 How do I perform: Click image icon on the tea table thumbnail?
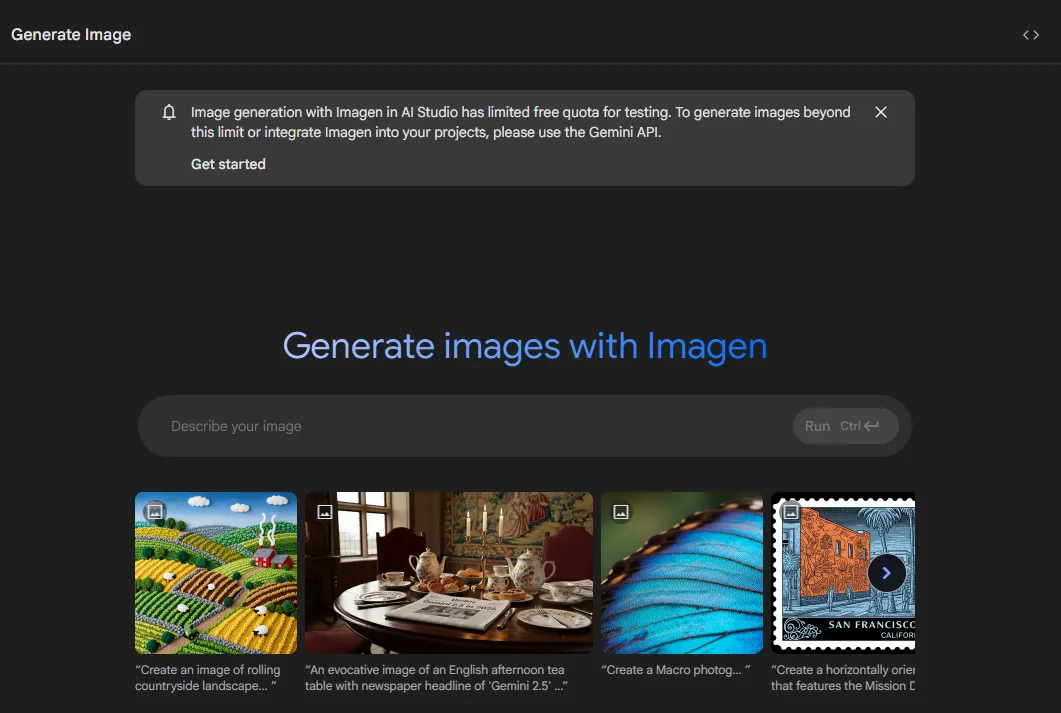pos(325,512)
